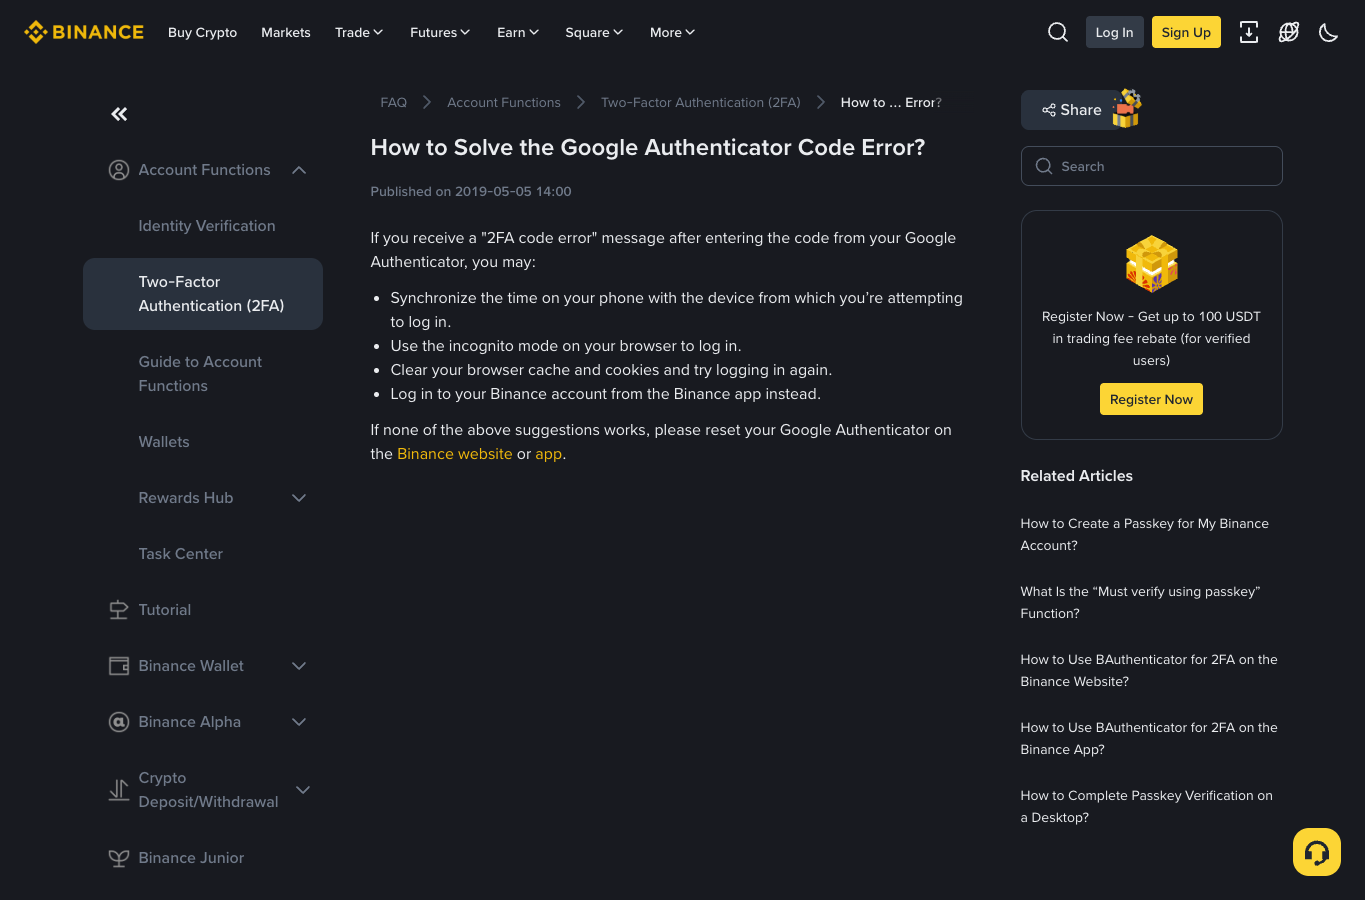Open the download app icon
1365x900 pixels.
coord(1249,32)
